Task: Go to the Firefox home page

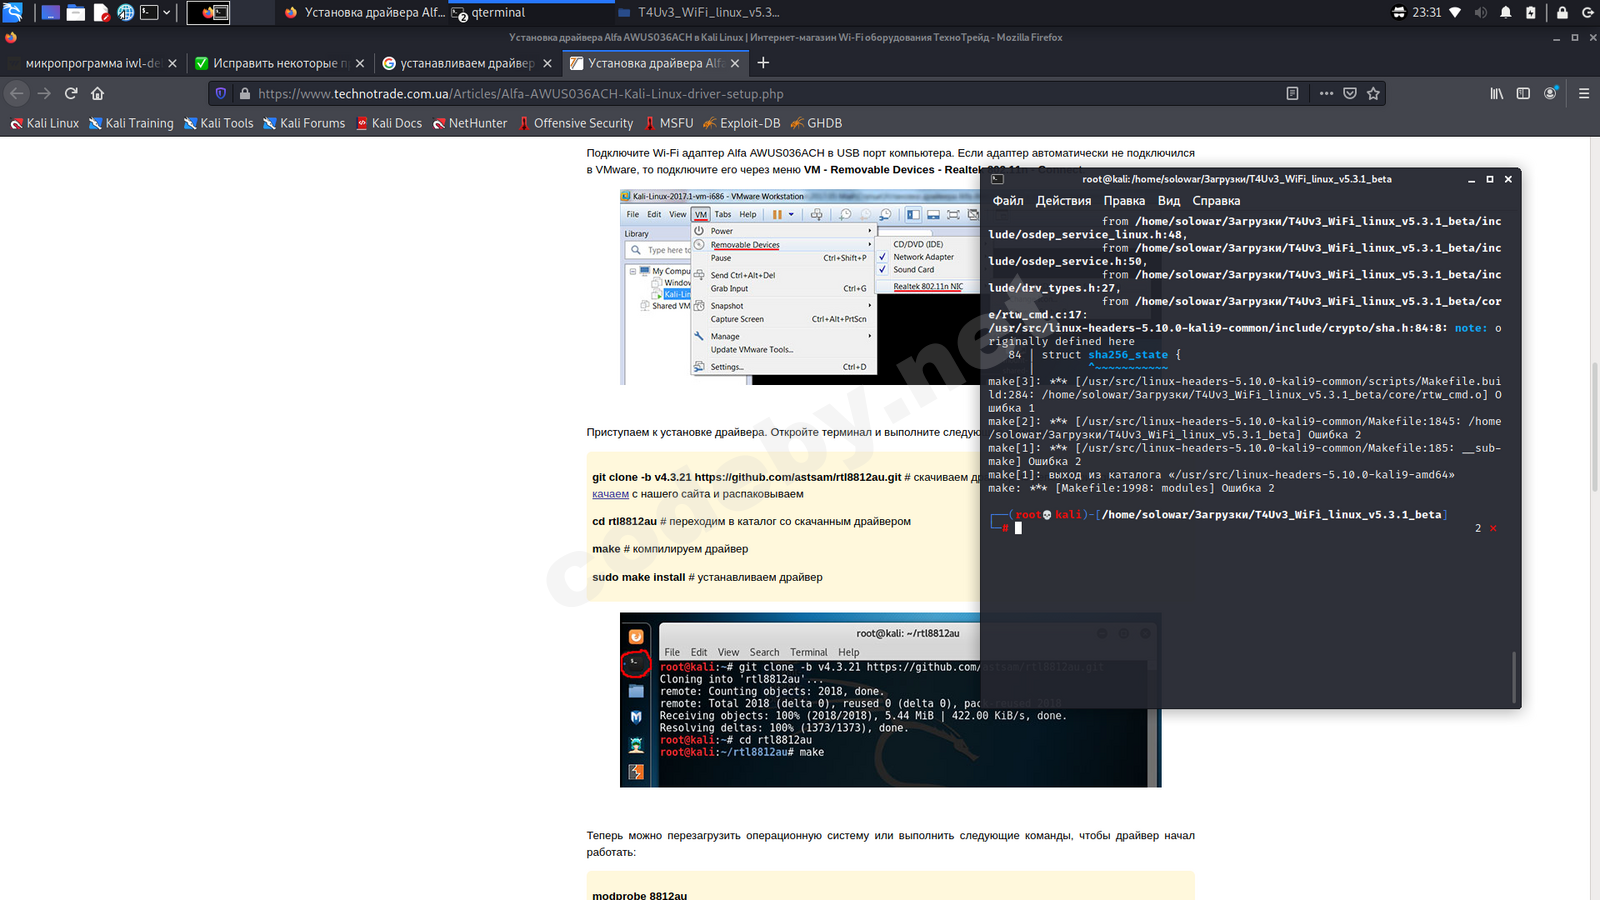Action: 97,93
